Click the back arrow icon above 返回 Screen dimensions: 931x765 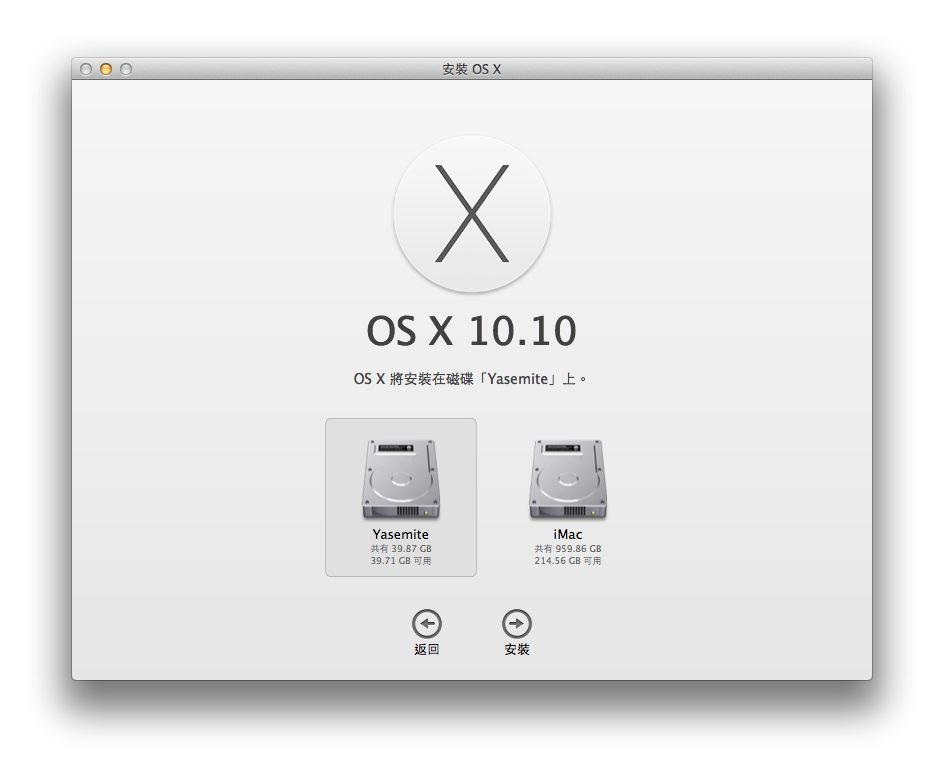(x=427, y=624)
